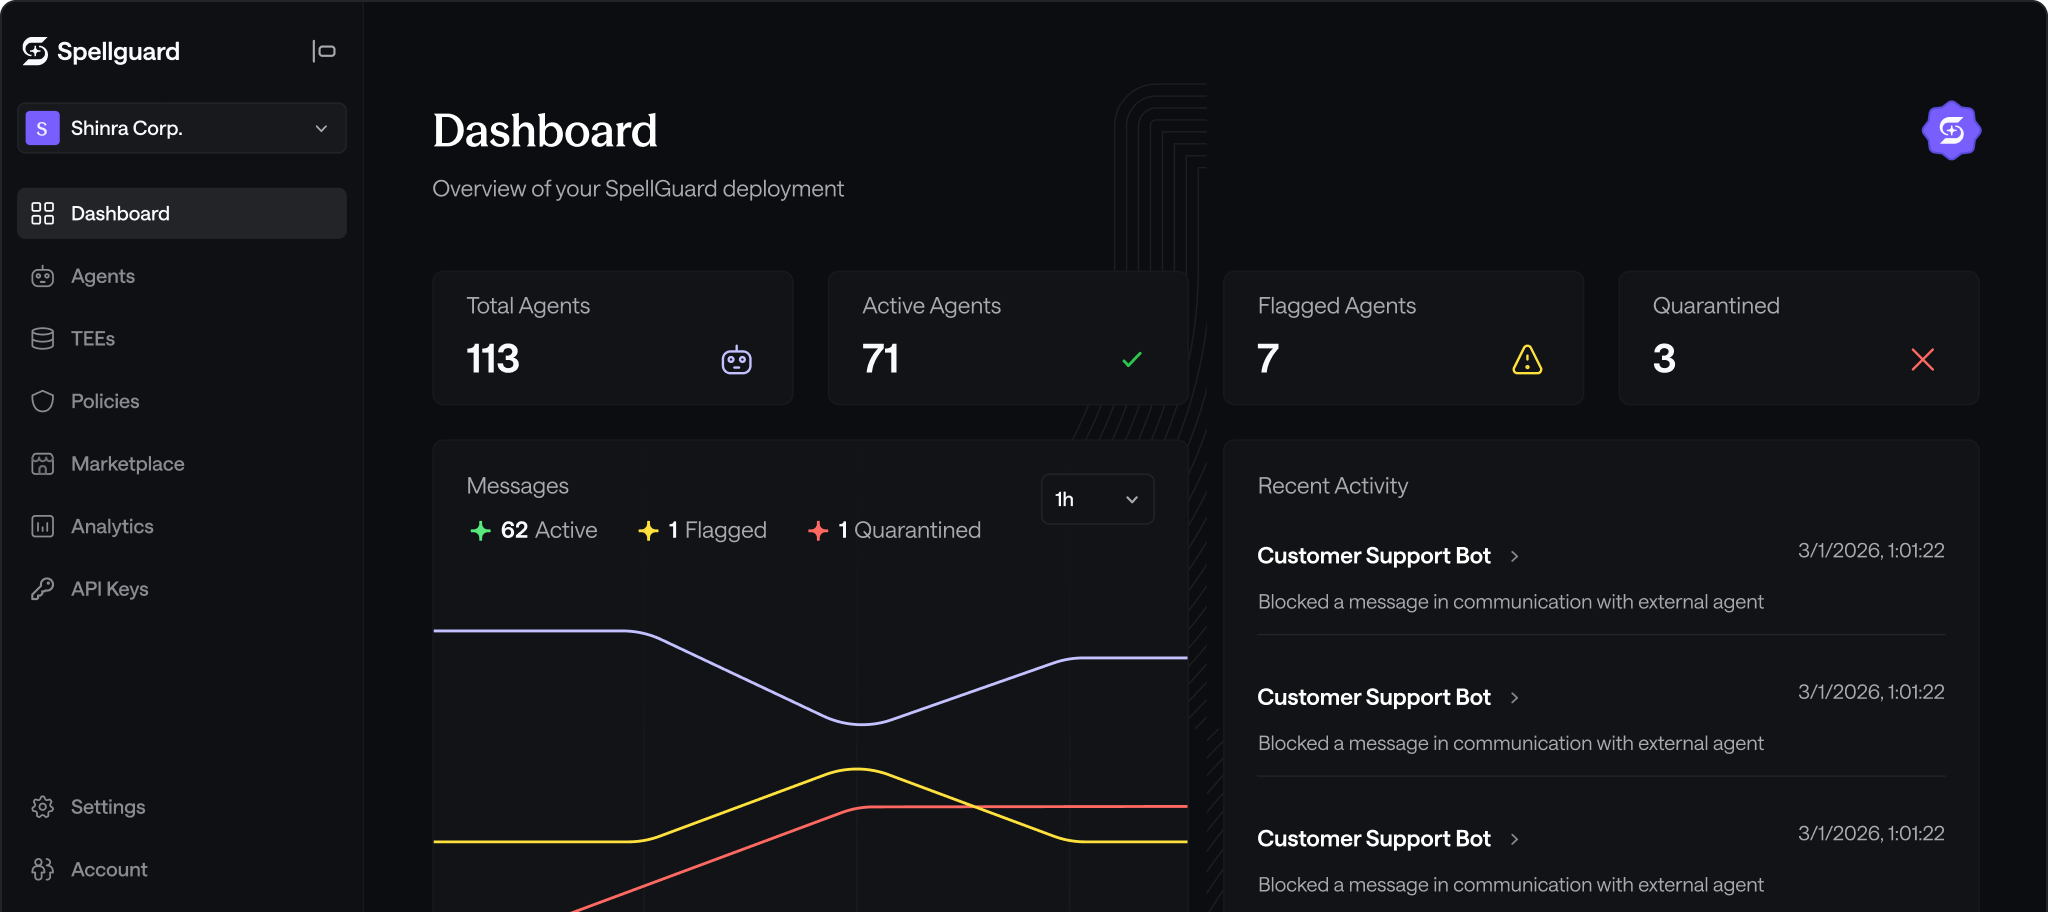Click the Active Agents value 71

881,359
